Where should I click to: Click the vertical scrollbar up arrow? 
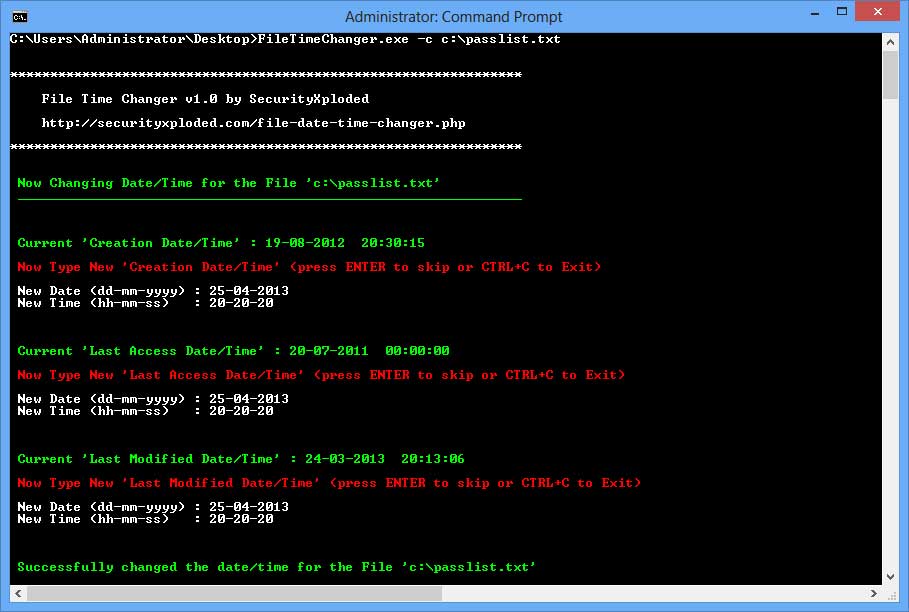pyautogui.click(x=888, y=41)
